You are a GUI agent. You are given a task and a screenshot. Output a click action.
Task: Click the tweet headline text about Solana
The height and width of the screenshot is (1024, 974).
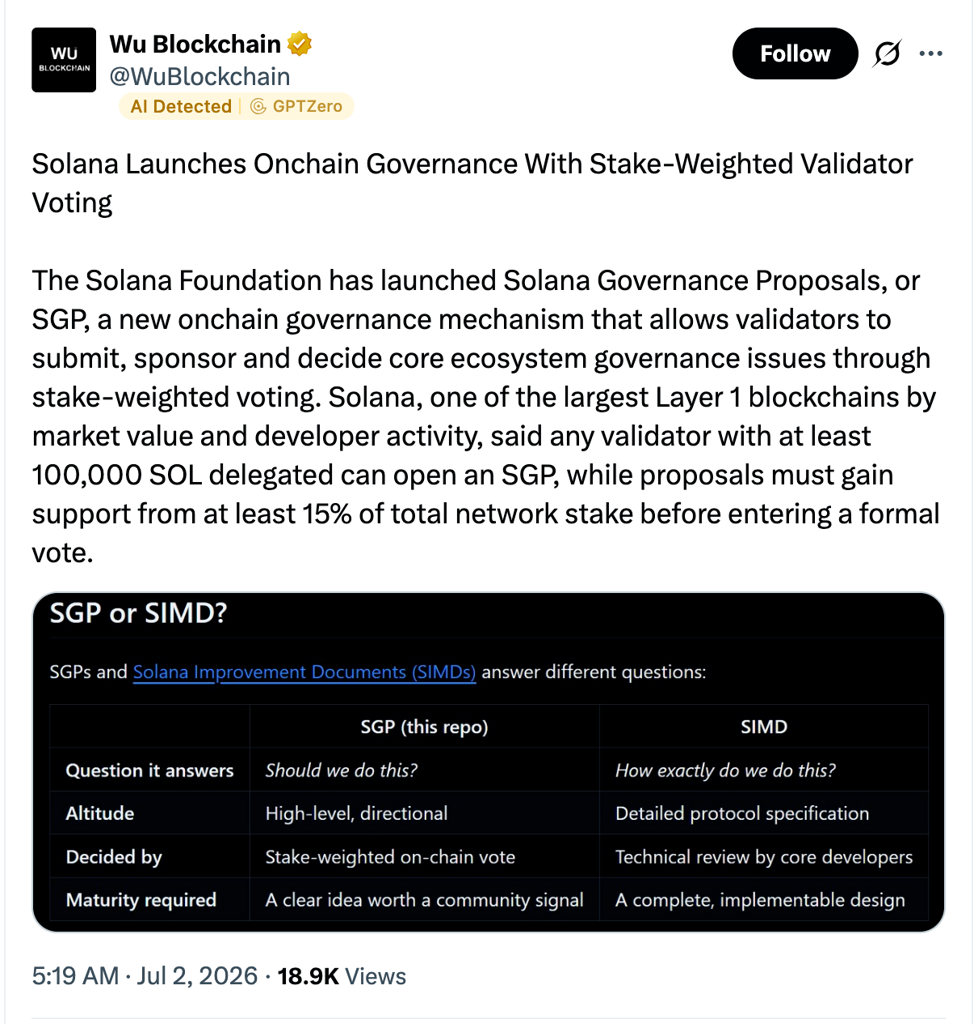pos(472,183)
